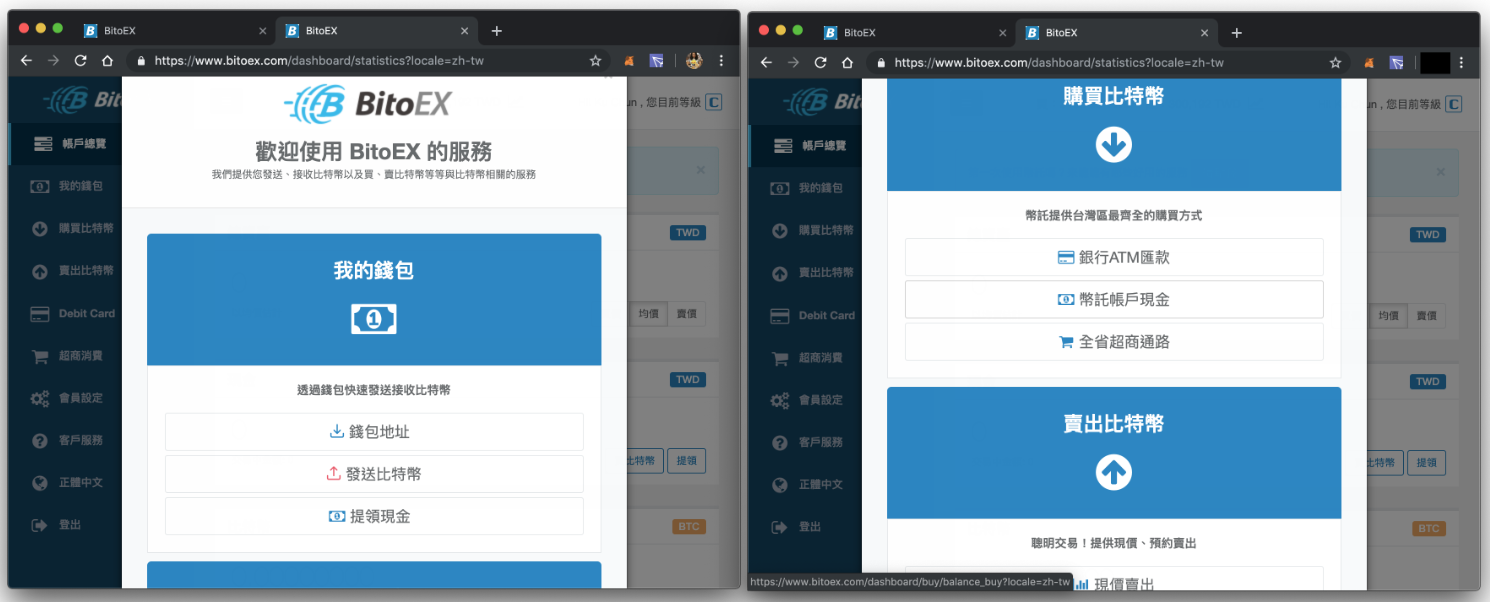Click the address bar in left browser window

point(365,61)
